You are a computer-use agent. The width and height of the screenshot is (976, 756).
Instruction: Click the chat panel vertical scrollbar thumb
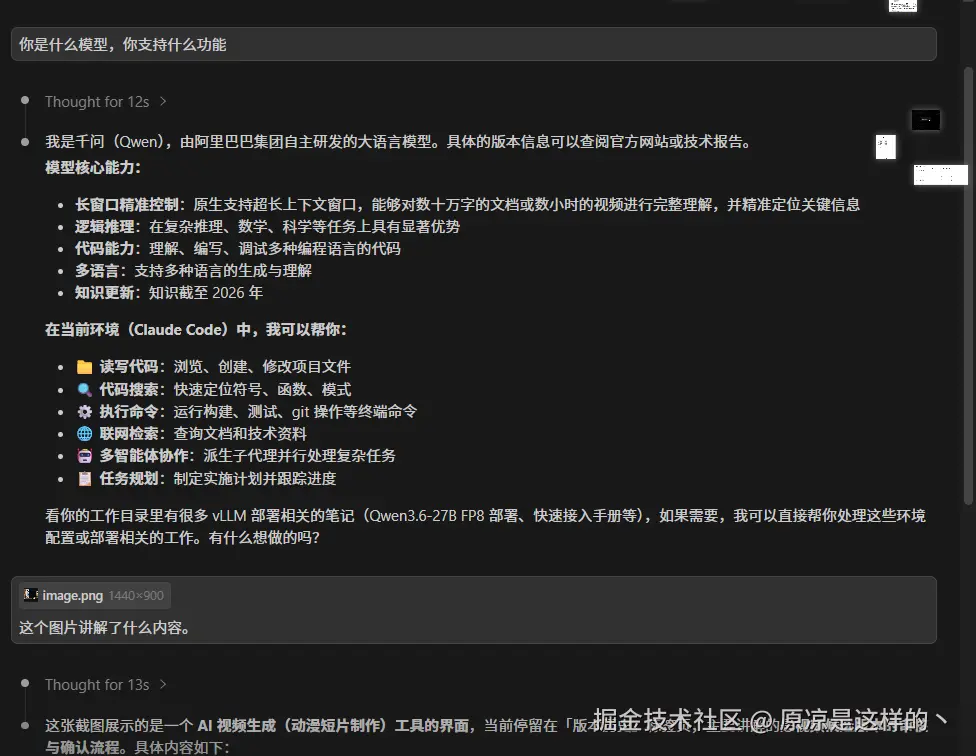pyautogui.click(x=968, y=286)
